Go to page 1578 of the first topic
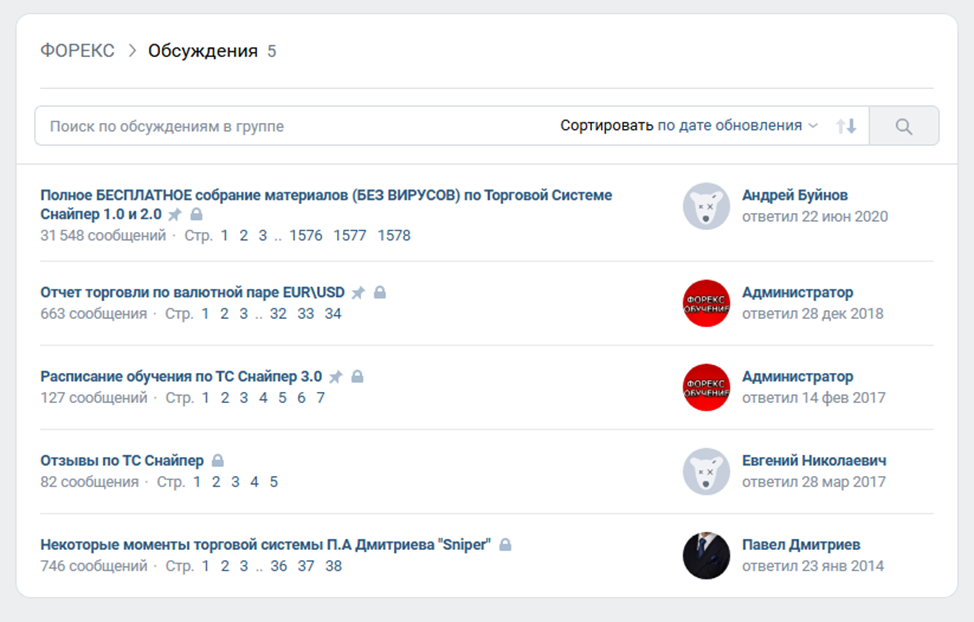Viewport: 974px width, 622px height. [x=394, y=236]
